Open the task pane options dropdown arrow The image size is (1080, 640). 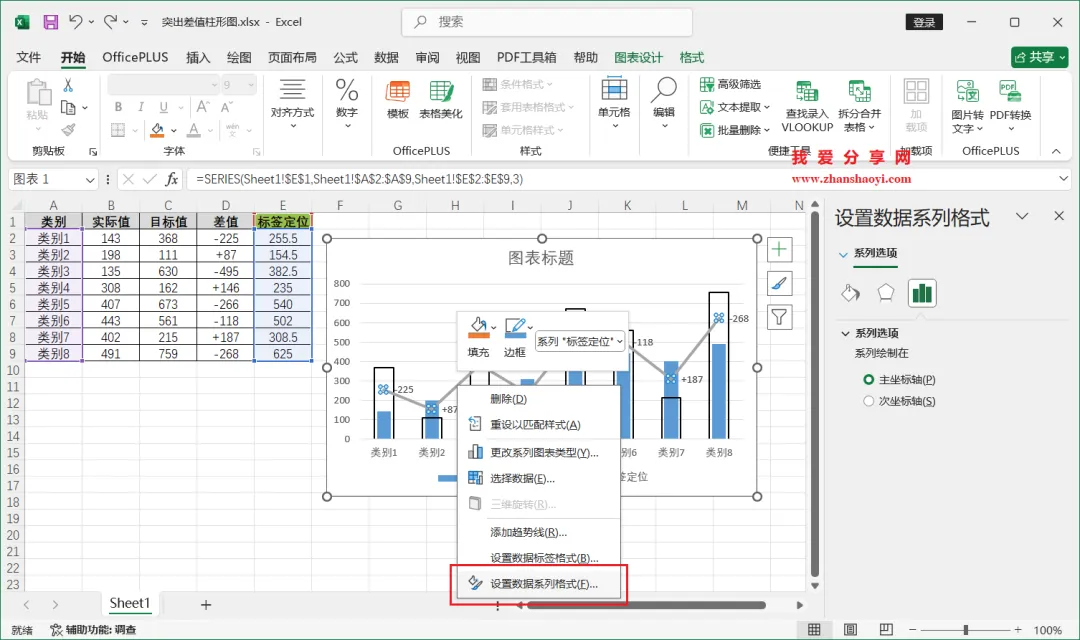(1022, 216)
